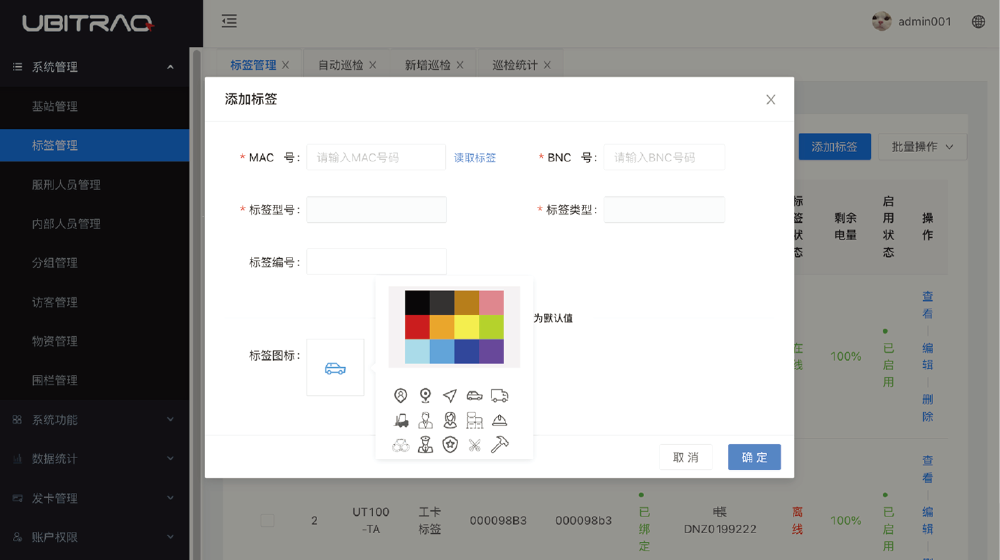Select the navigation arrow icon
Viewport: 1000px width, 560px height.
click(450, 396)
